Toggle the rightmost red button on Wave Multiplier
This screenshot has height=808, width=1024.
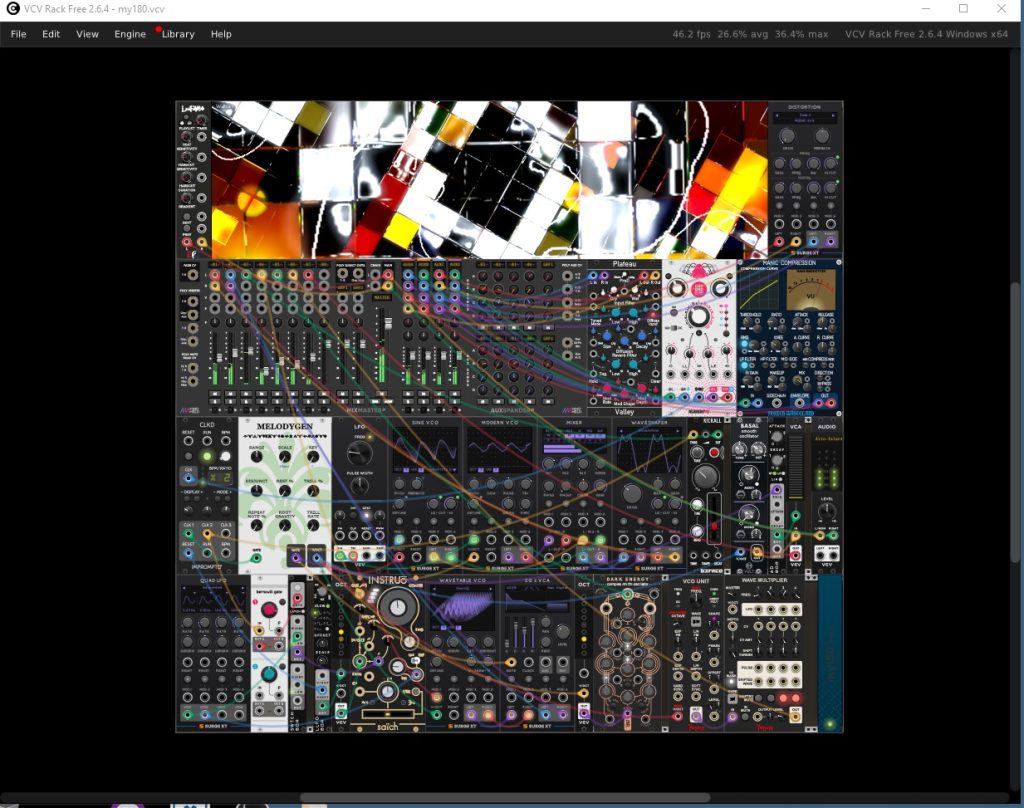click(x=796, y=698)
